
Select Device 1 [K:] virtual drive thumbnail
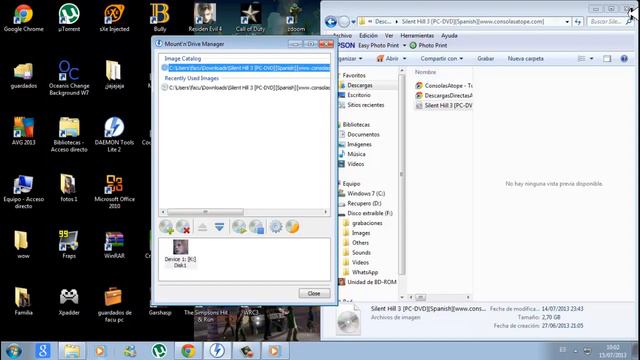pos(180,253)
